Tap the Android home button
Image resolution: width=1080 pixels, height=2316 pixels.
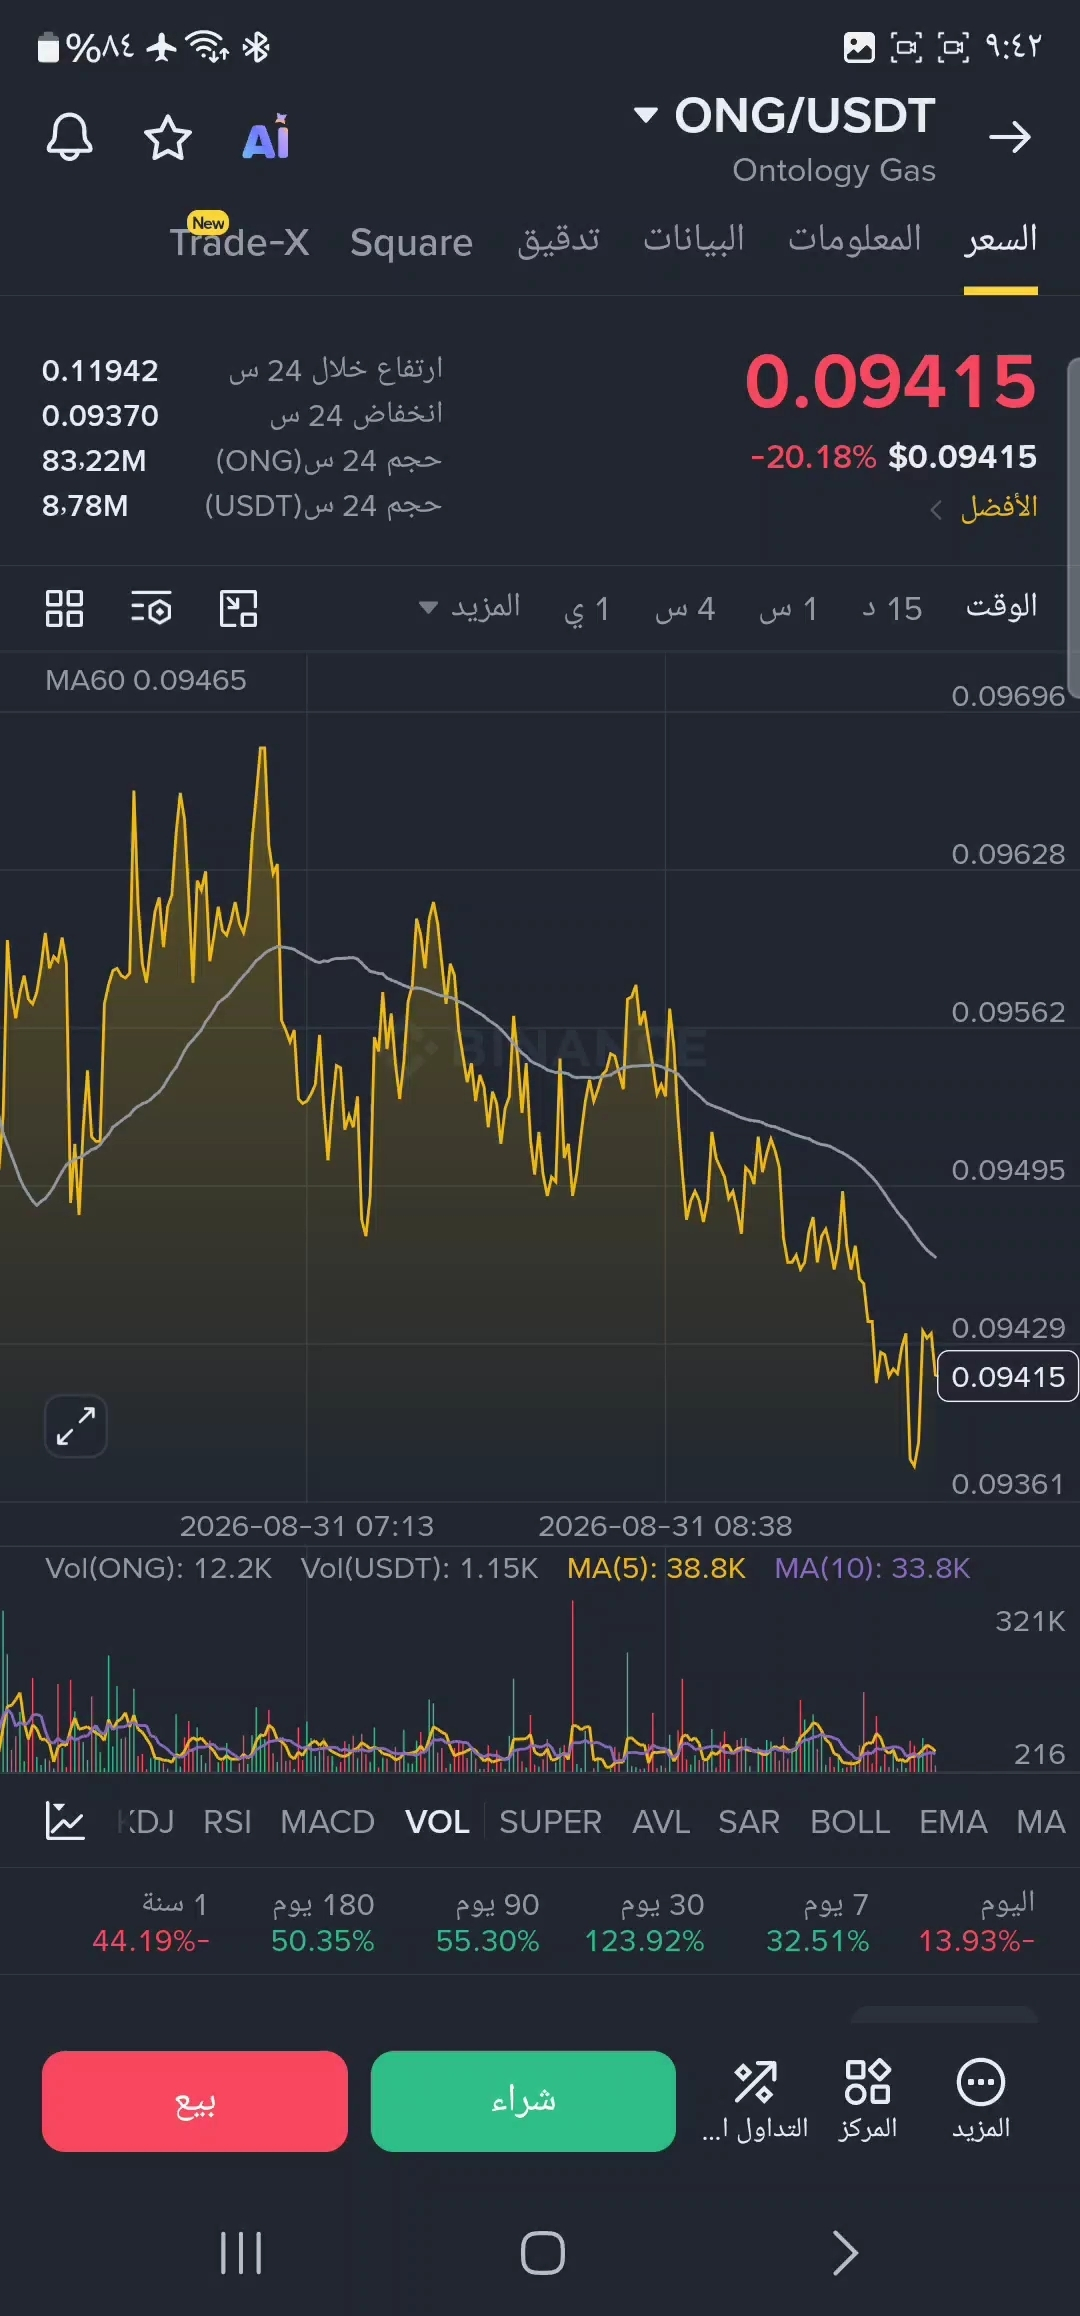click(x=543, y=2253)
